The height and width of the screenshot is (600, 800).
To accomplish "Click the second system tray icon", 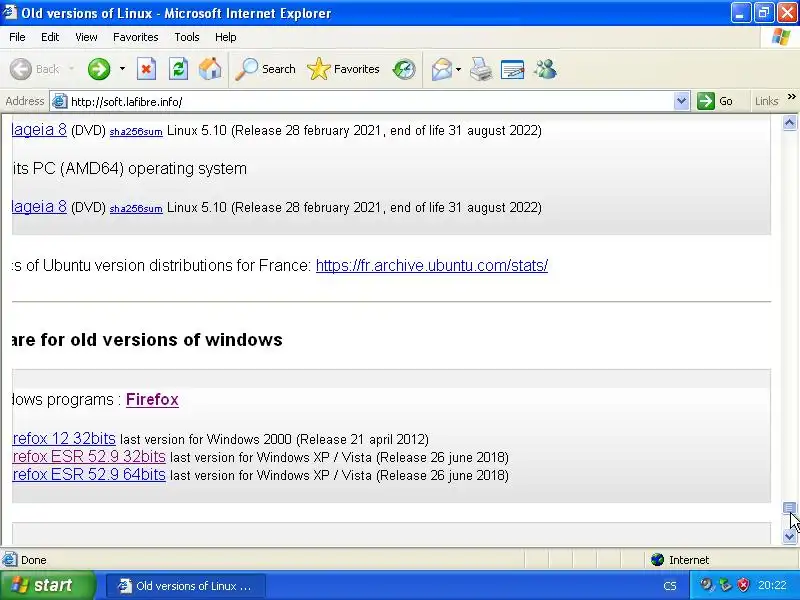I will click(x=725, y=585).
